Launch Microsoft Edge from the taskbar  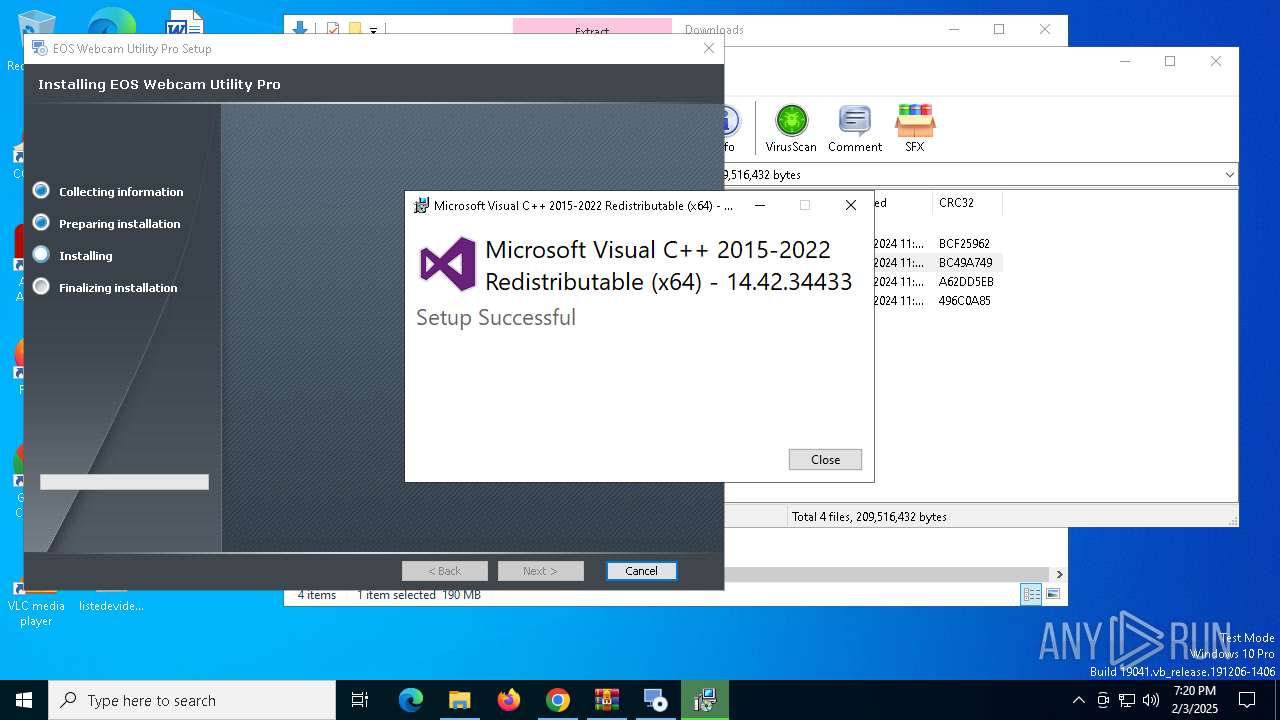(411, 700)
